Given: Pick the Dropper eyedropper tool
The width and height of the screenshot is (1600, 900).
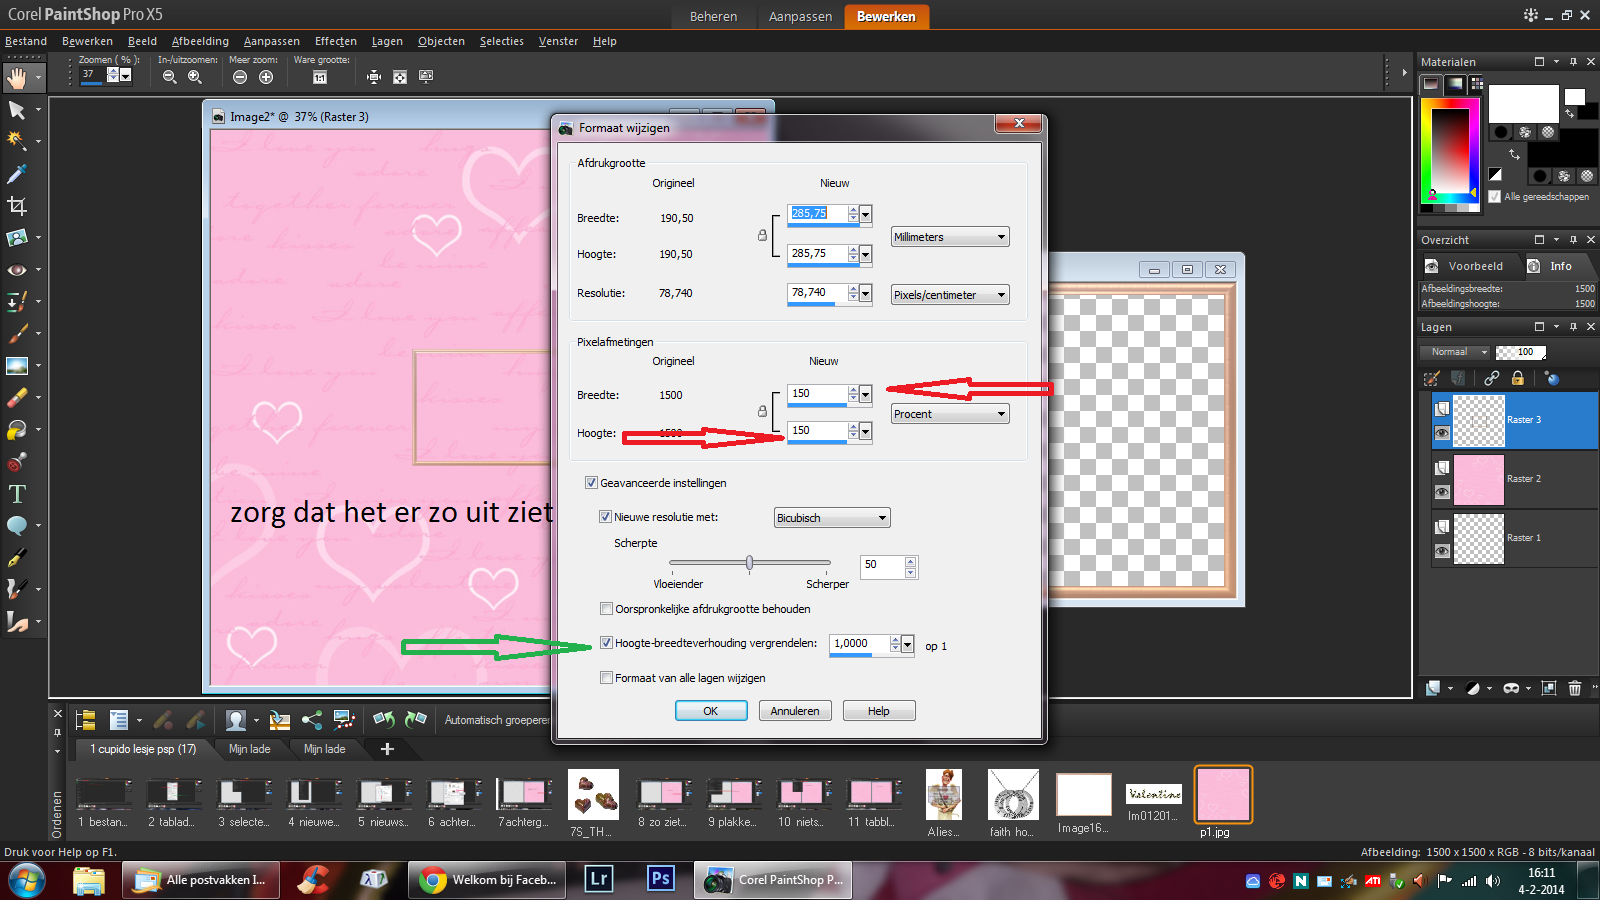Looking at the screenshot, I should click(17, 174).
